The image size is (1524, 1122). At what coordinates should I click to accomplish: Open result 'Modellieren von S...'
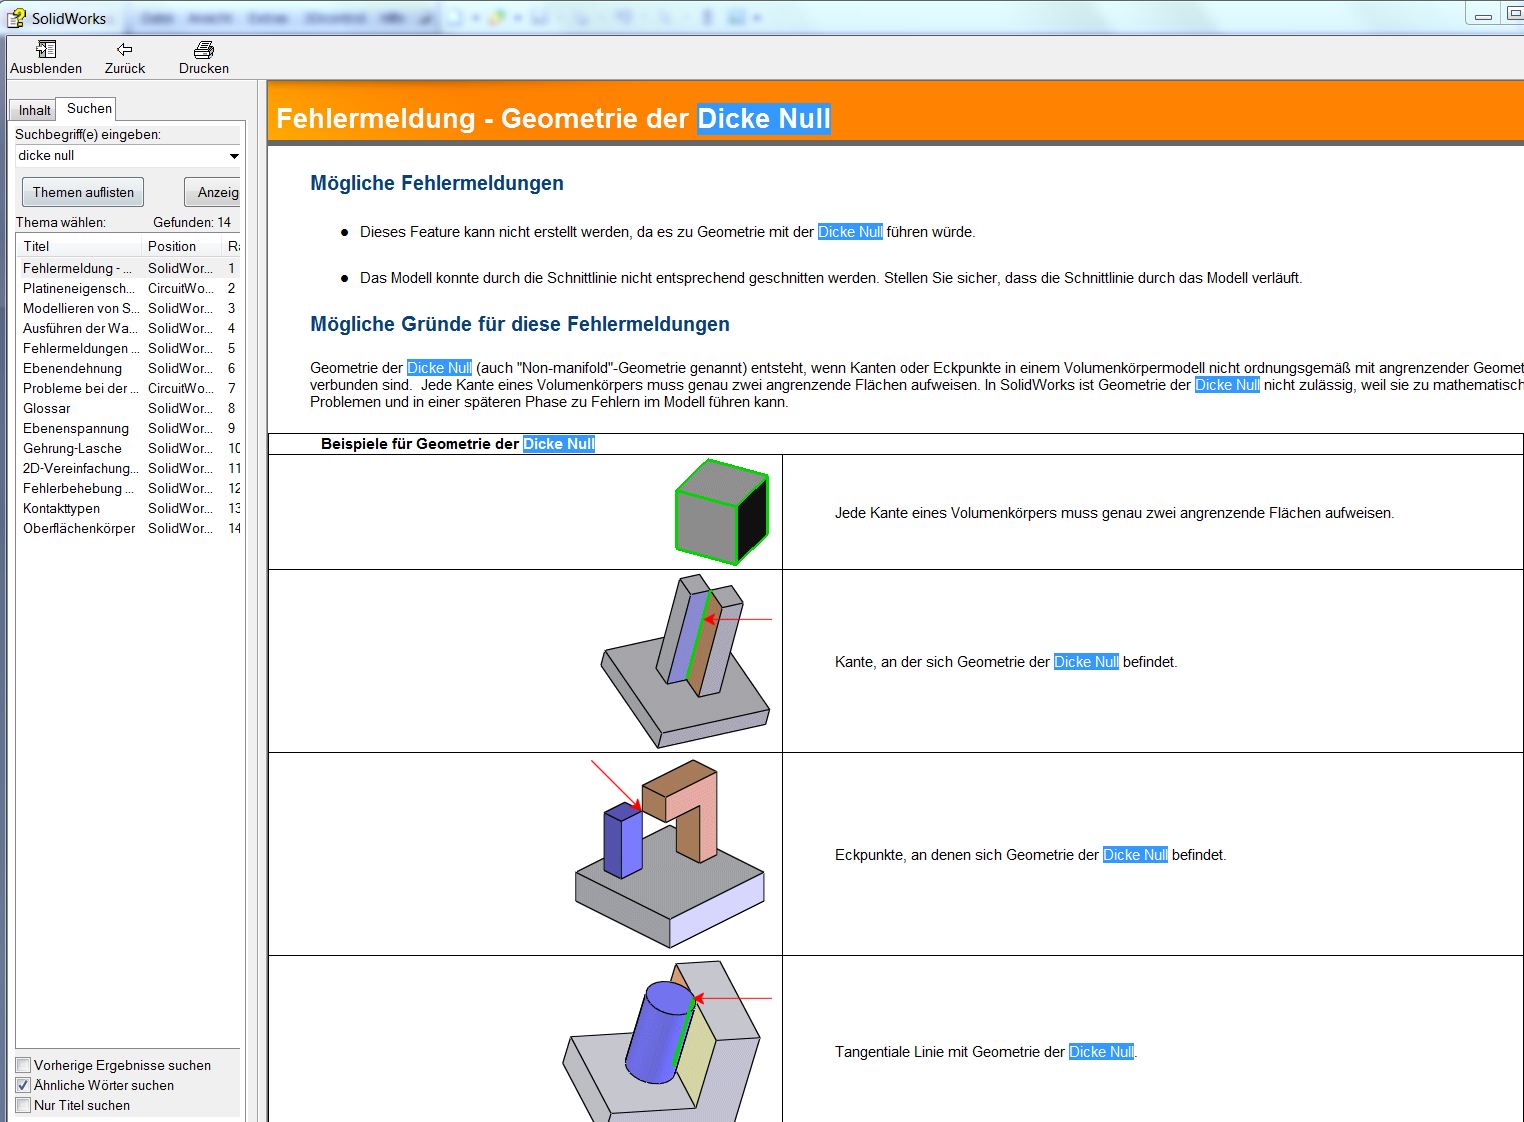[x=128, y=308]
